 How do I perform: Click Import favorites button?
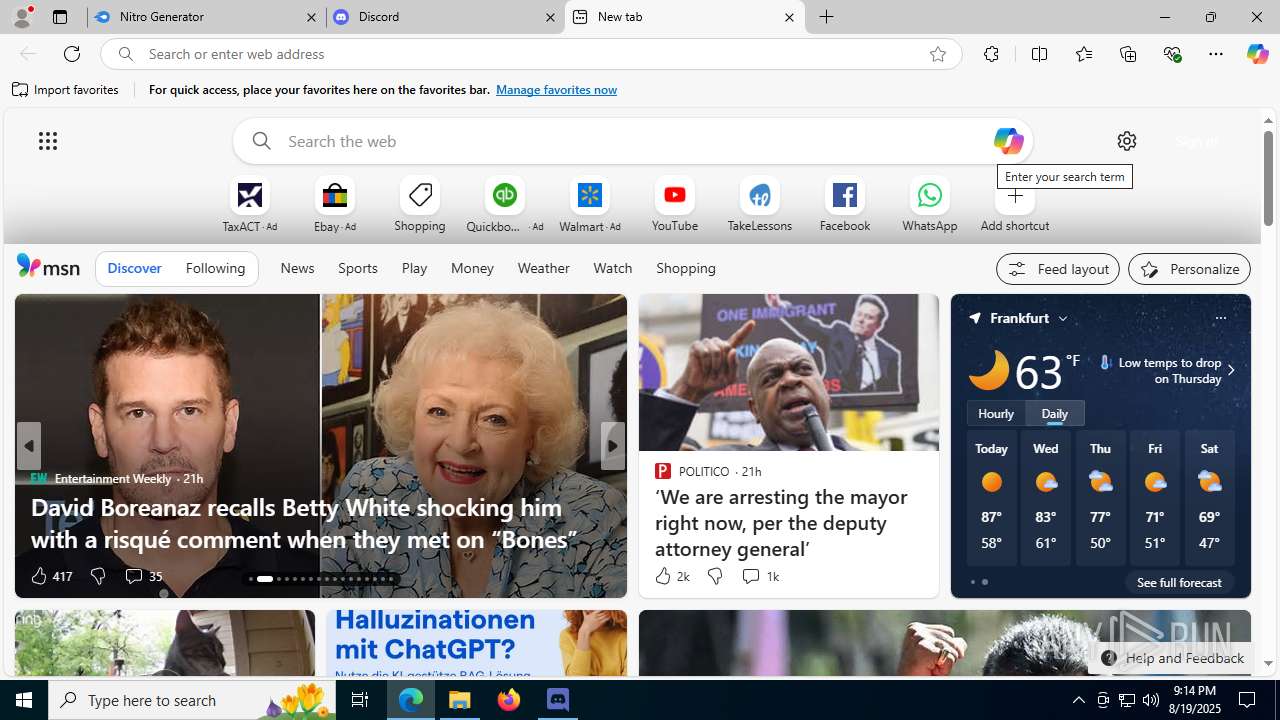(66, 90)
